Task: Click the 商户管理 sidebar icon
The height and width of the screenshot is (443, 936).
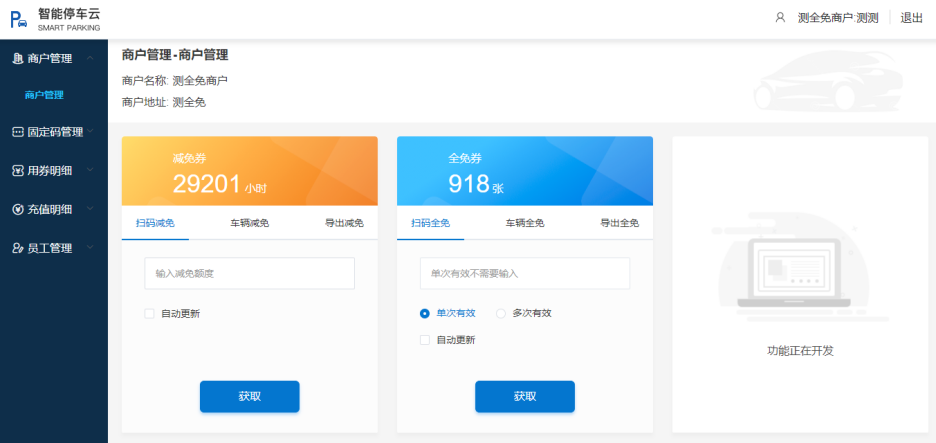Action: [17, 58]
